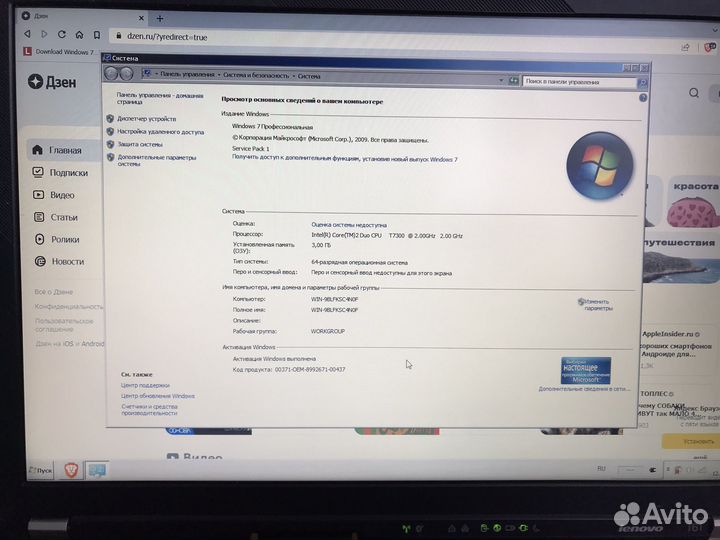
Task: Click the Brave Shields icon
Action: coord(710,47)
